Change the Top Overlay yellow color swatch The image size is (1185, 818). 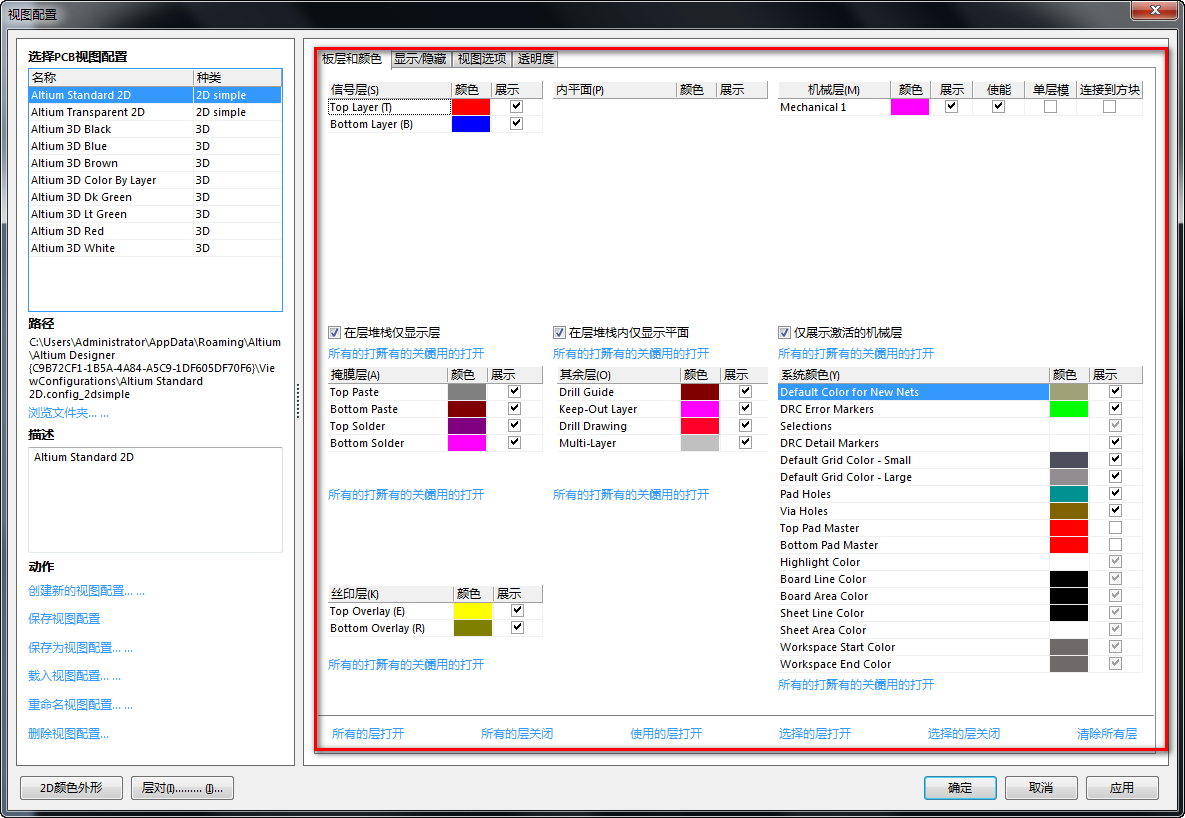pyautogui.click(x=473, y=611)
